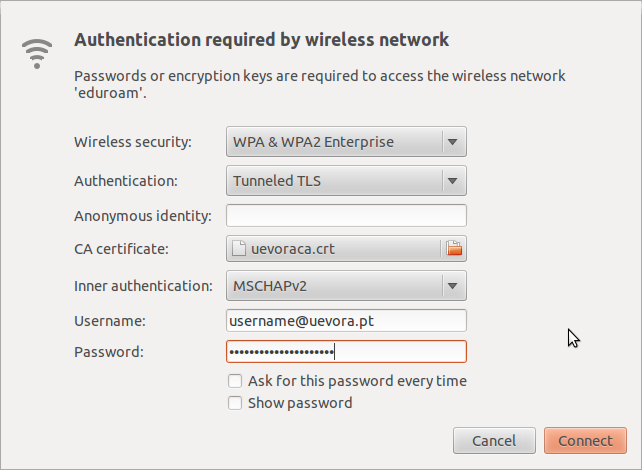Click the 'CA certificate:' label
The image size is (642, 470).
pos(121,249)
